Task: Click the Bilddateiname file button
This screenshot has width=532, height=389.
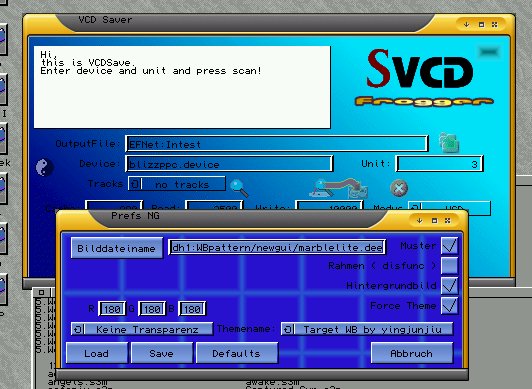Action: [117, 248]
